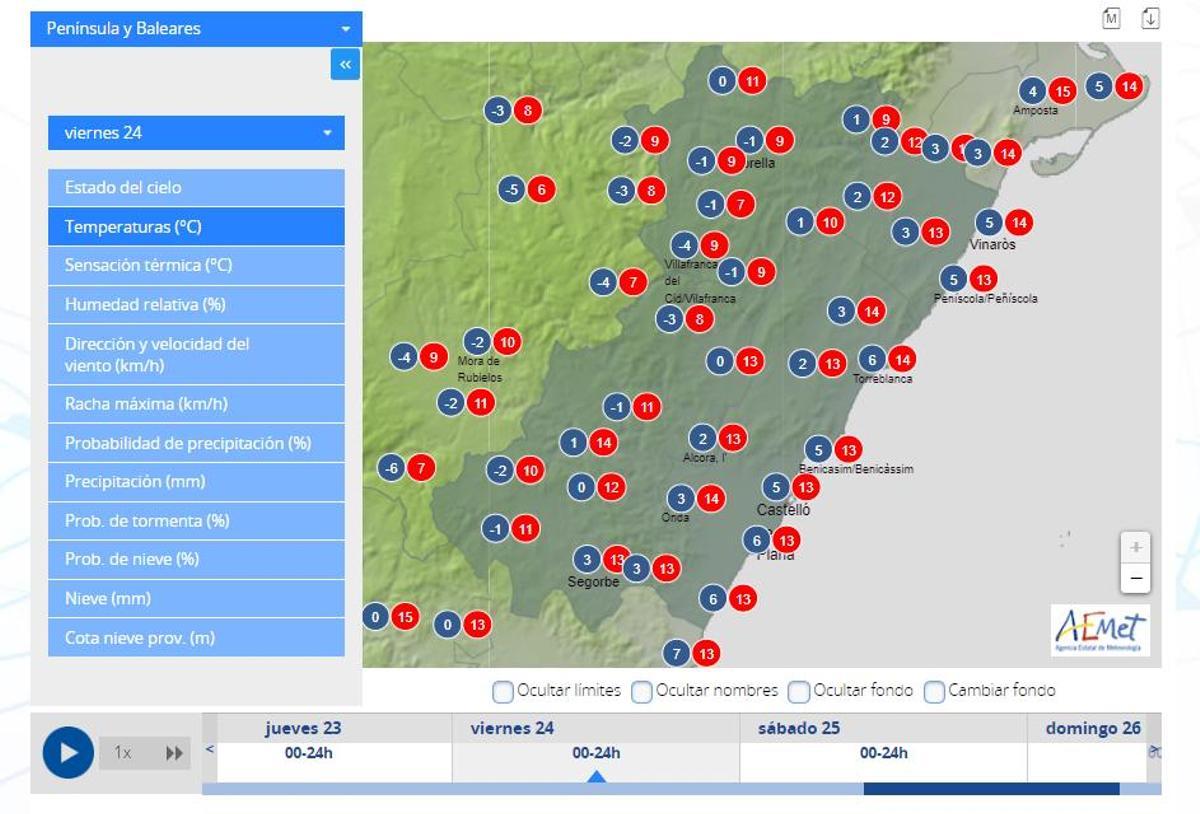The image size is (1200, 814).
Task: Select Humedad relativa (%) layer
Action: (x=196, y=305)
